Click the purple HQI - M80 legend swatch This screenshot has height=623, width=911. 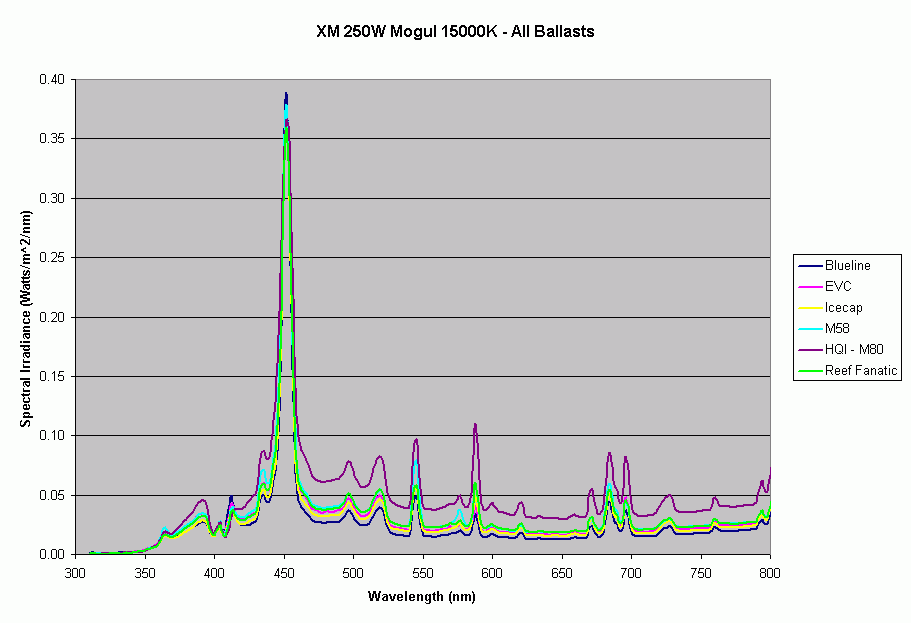[810, 349]
